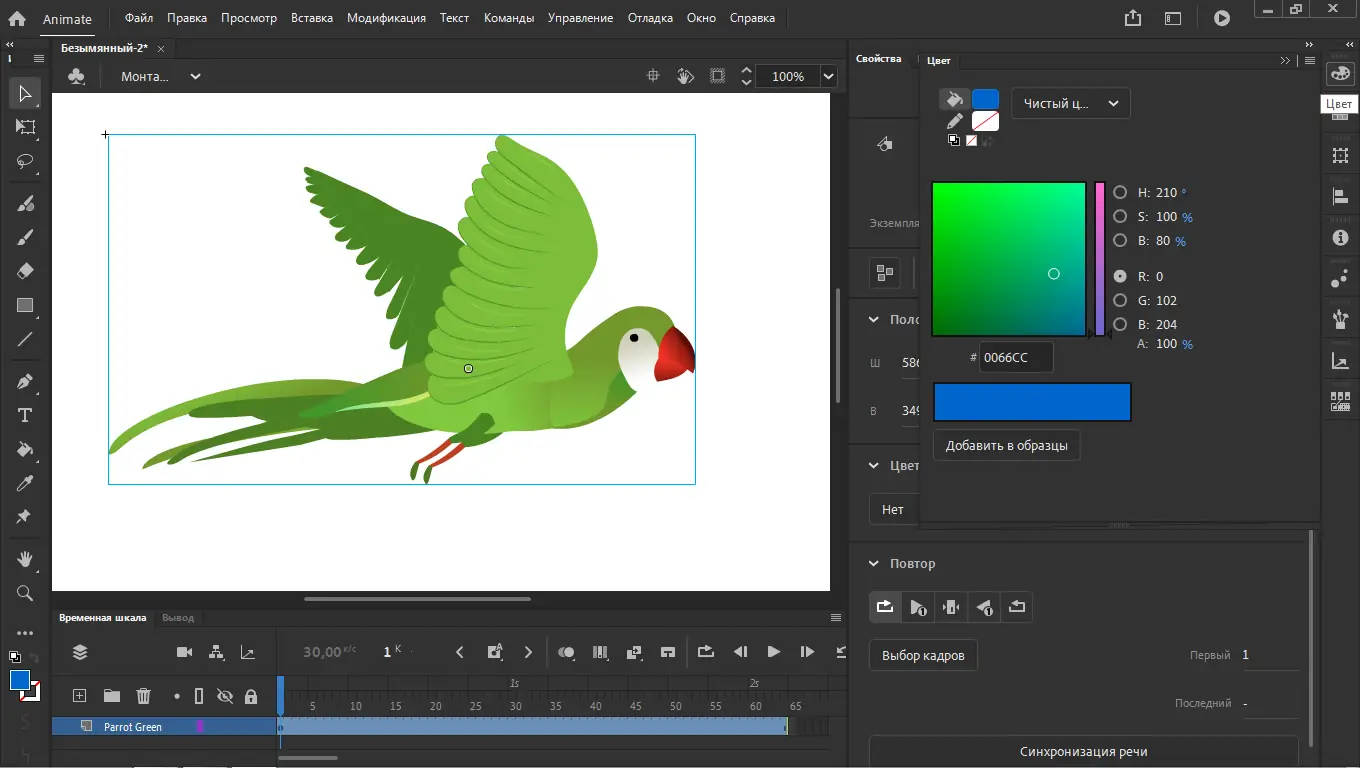The width and height of the screenshot is (1360, 768).
Task: Select the Paint Bucket tool
Action: tap(25, 449)
